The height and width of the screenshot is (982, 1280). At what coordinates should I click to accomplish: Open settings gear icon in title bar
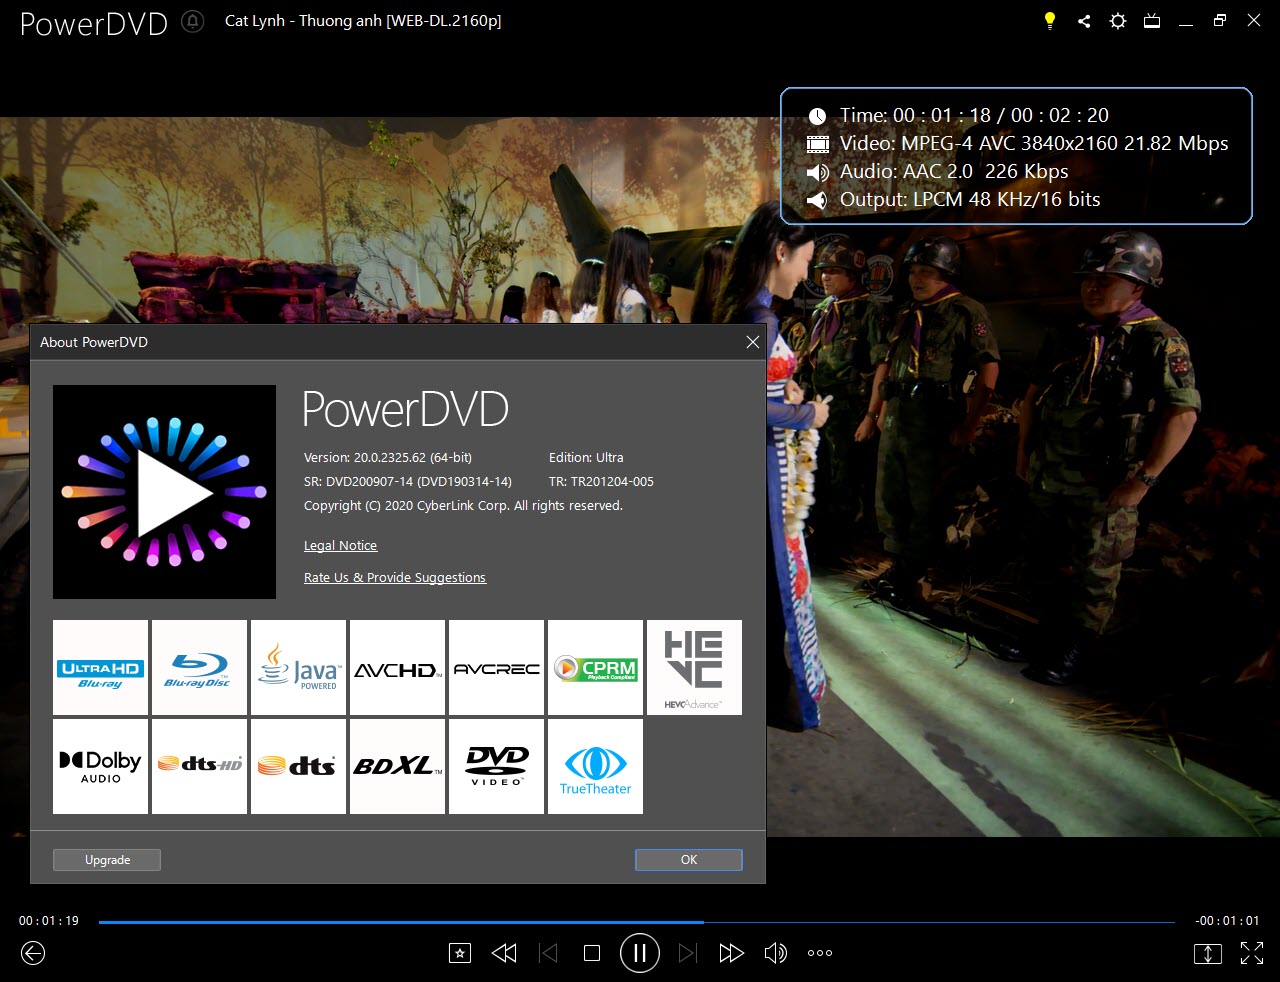(1118, 21)
